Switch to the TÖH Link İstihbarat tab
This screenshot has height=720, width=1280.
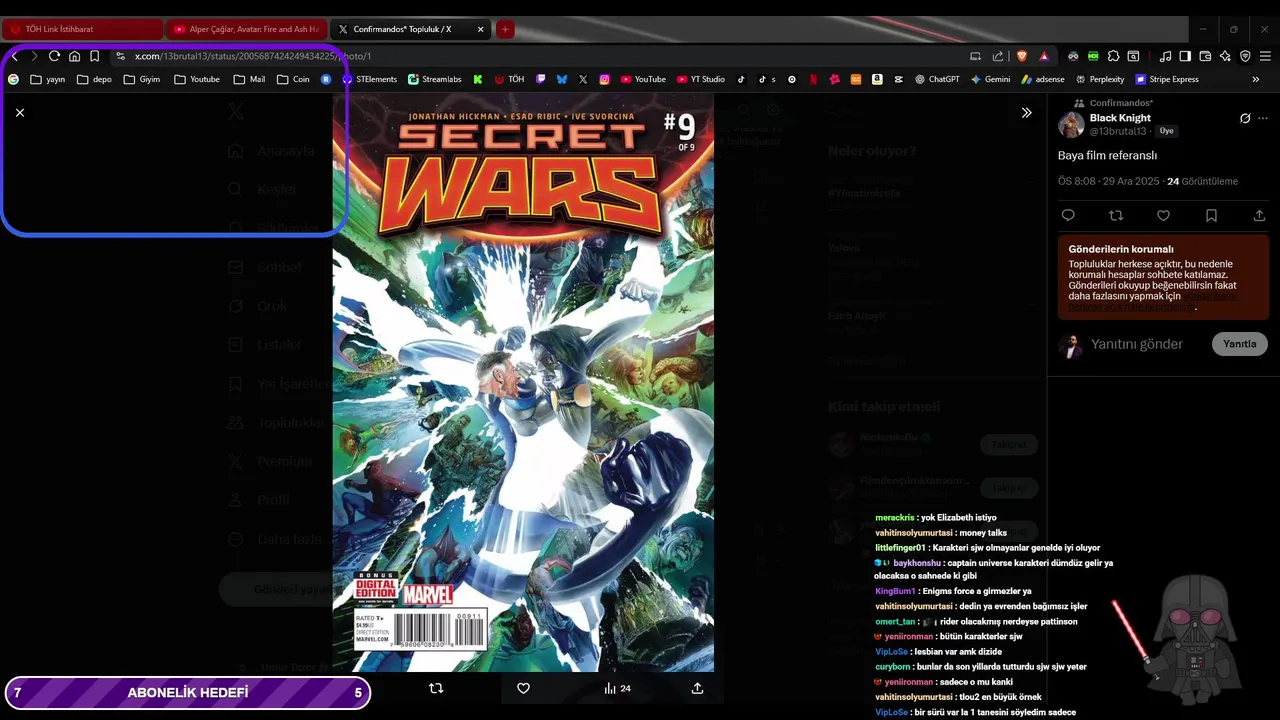[82, 29]
